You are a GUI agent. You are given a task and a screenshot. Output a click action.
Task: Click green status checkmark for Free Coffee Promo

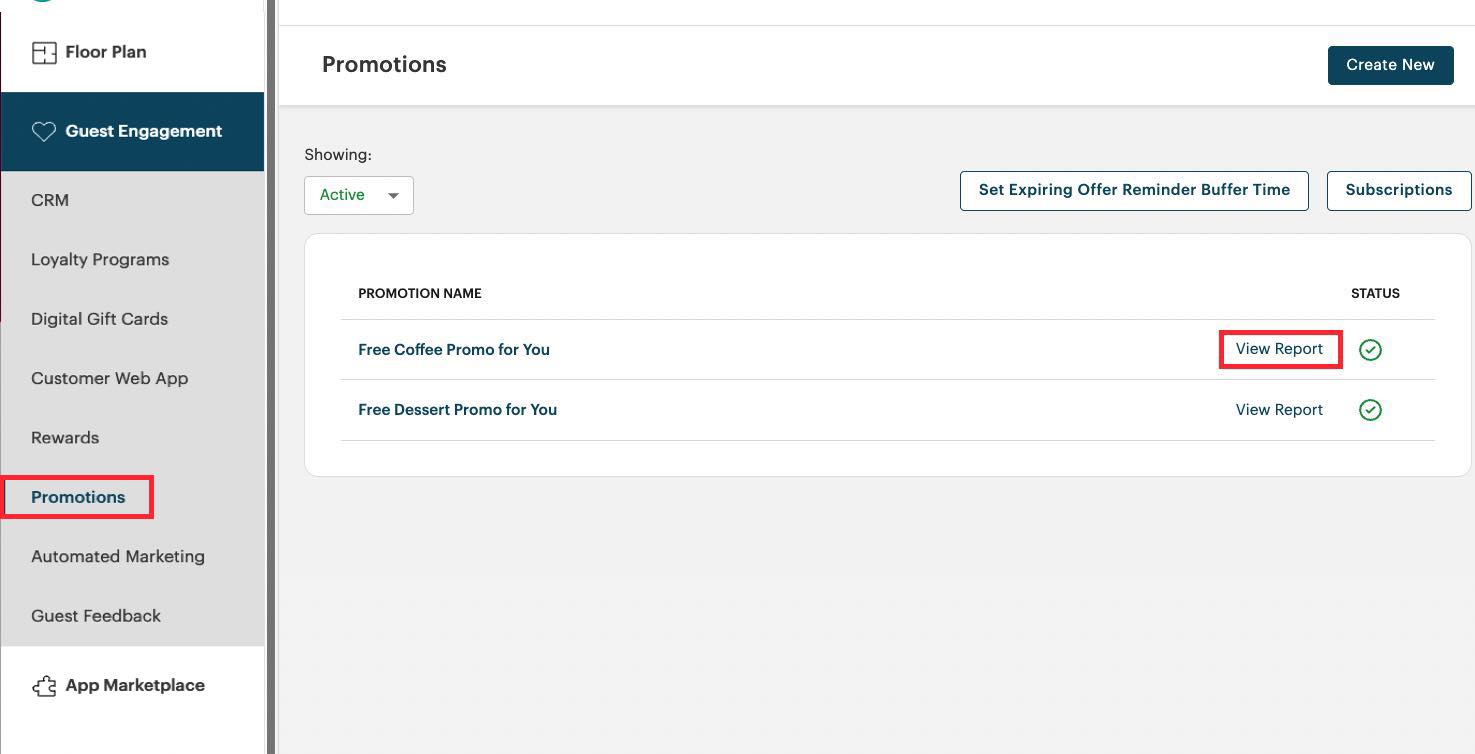click(1370, 349)
